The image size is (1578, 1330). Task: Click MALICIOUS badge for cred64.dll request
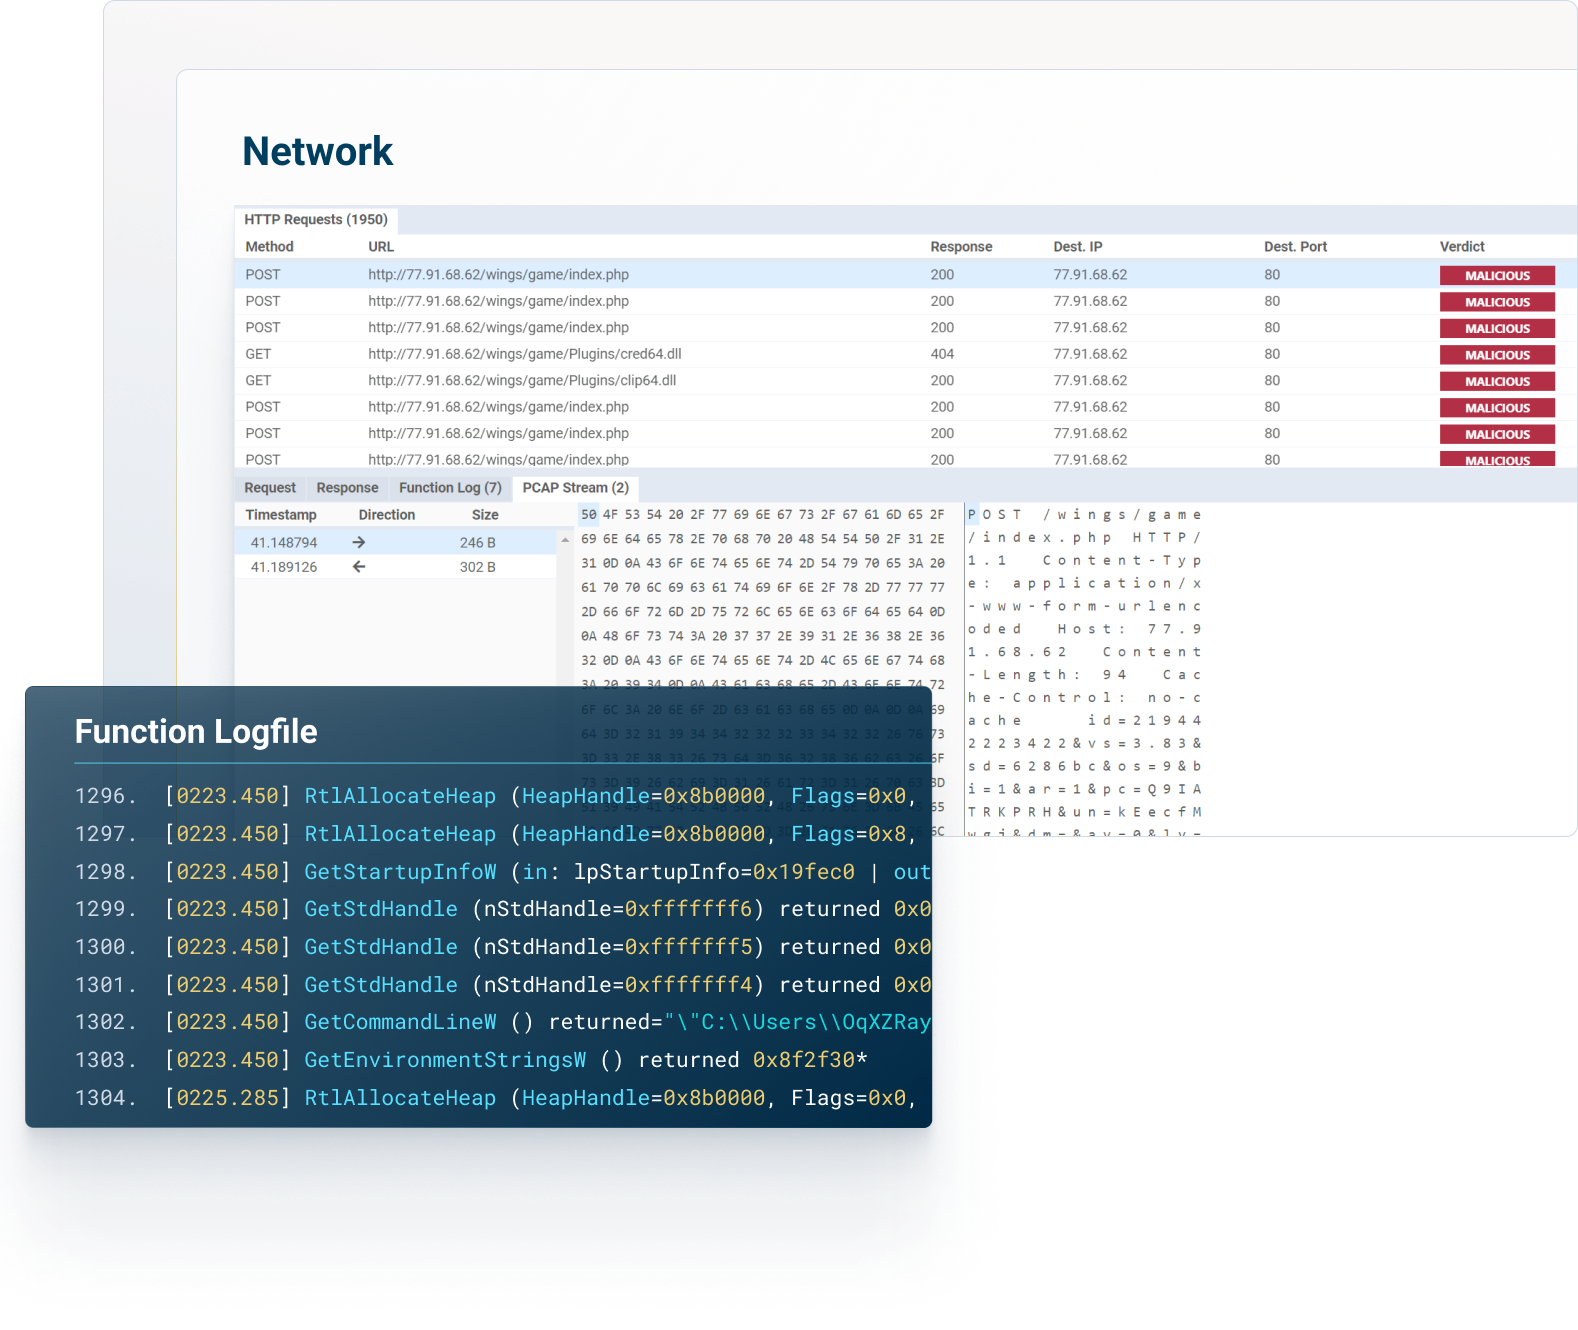click(x=1497, y=355)
